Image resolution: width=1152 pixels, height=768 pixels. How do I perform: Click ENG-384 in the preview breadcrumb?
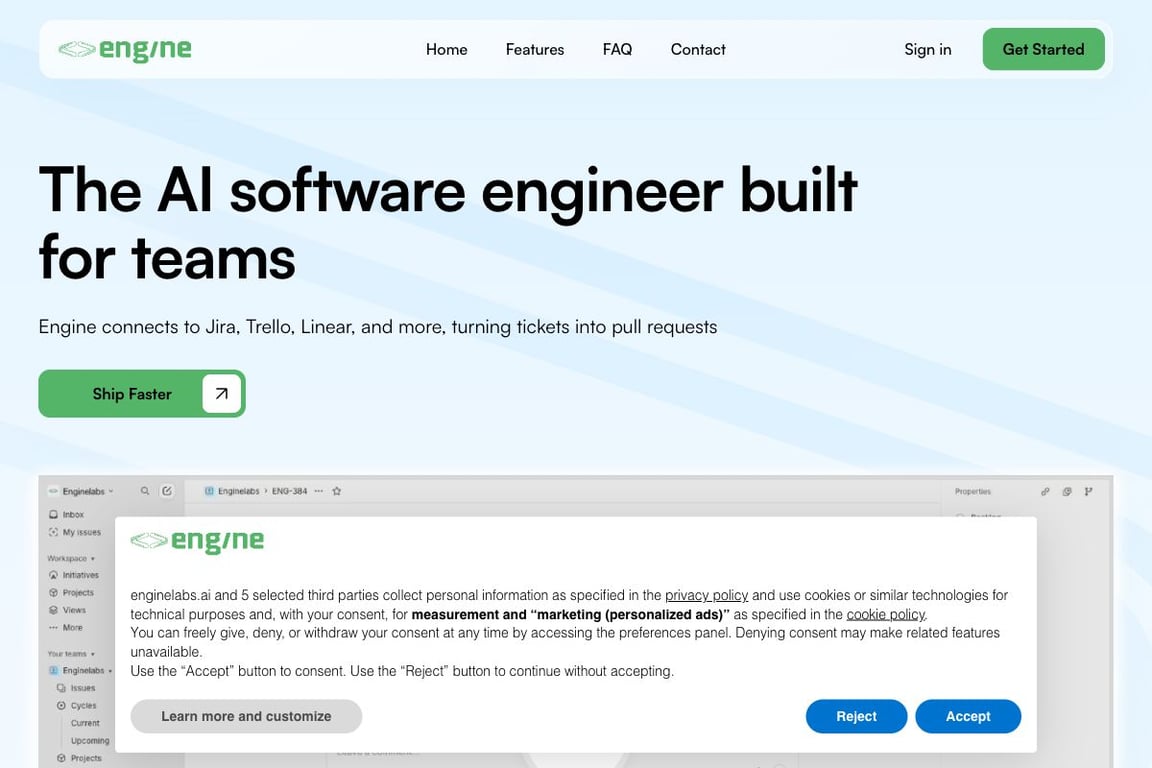click(x=289, y=491)
